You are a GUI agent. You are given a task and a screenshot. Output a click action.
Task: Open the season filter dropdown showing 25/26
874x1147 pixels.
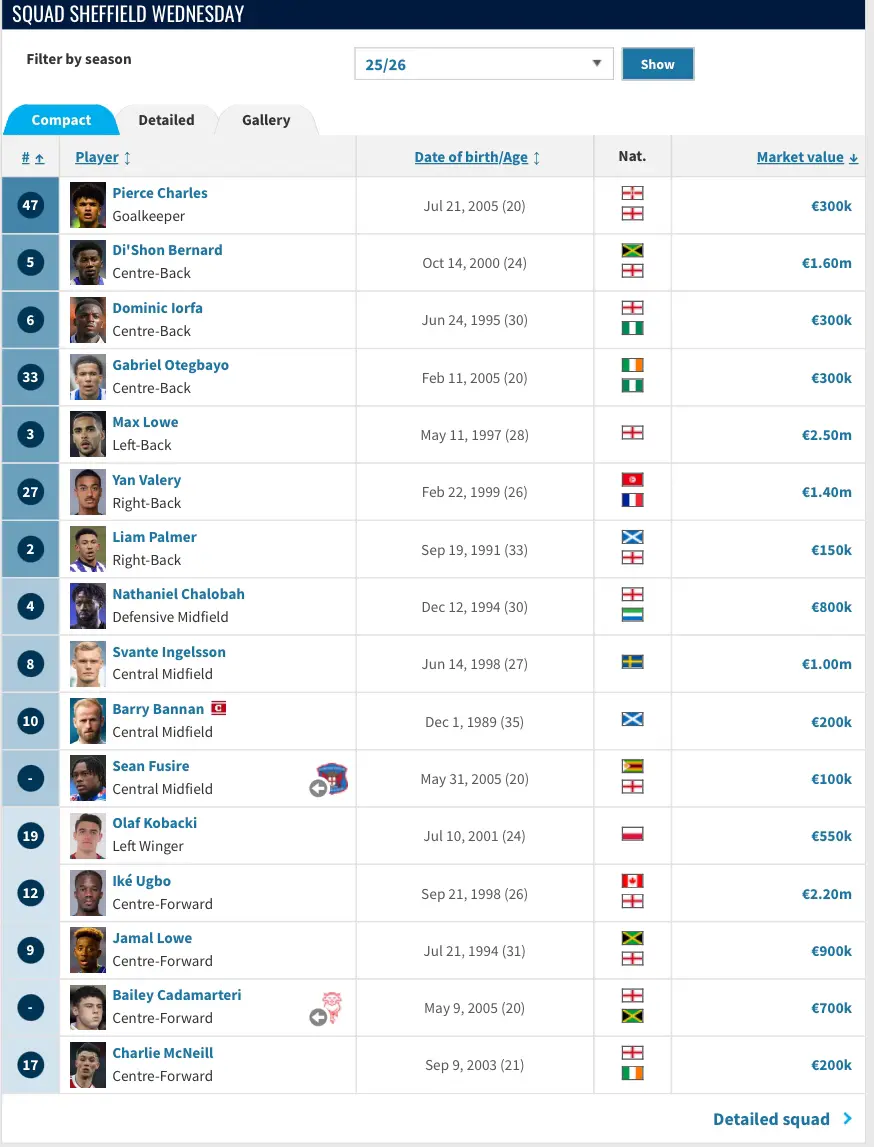click(483, 64)
